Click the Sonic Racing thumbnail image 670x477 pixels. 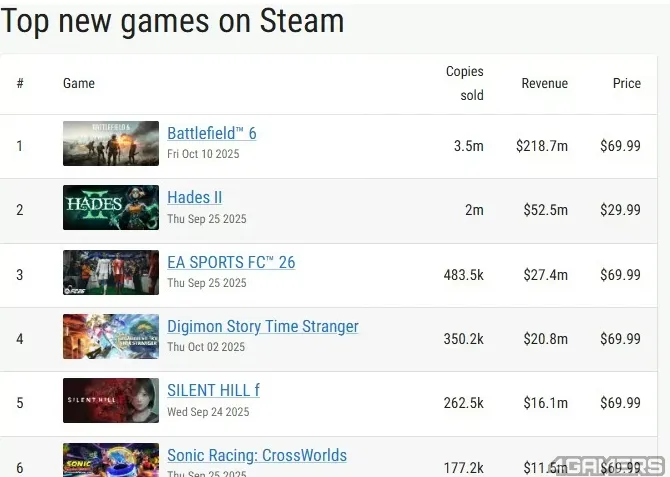coord(111,461)
